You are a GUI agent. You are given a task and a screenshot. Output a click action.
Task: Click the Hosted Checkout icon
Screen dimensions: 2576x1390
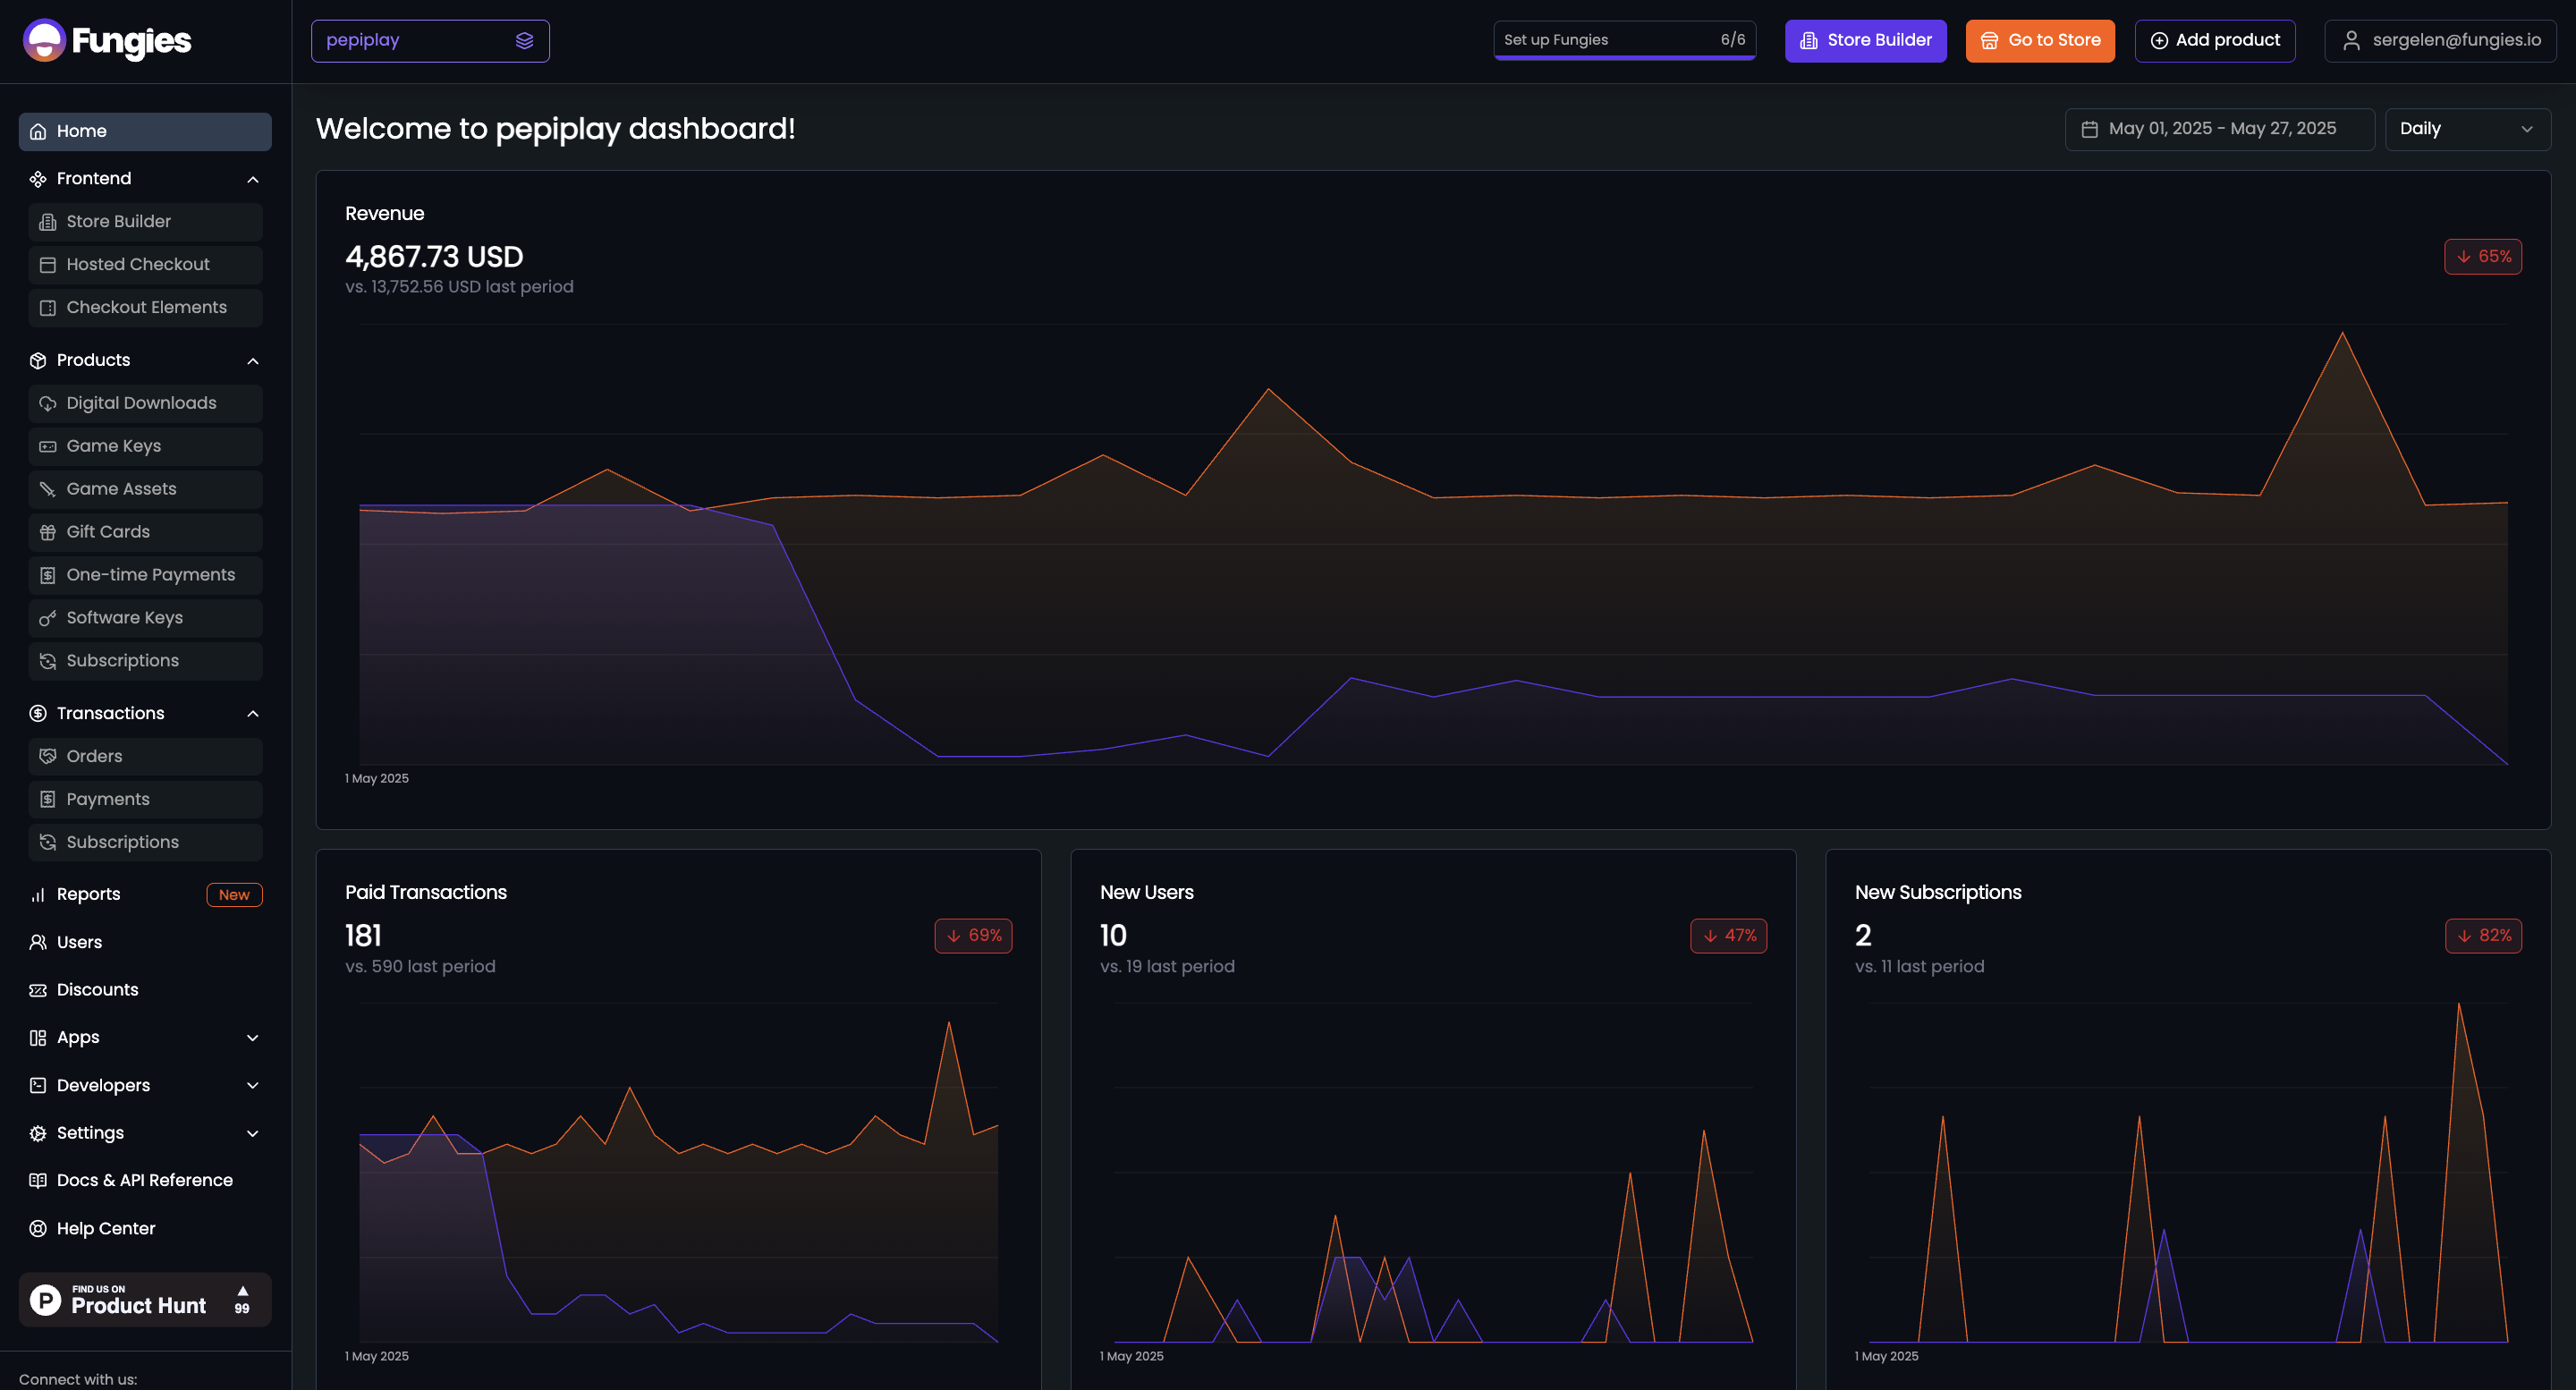[x=47, y=265]
